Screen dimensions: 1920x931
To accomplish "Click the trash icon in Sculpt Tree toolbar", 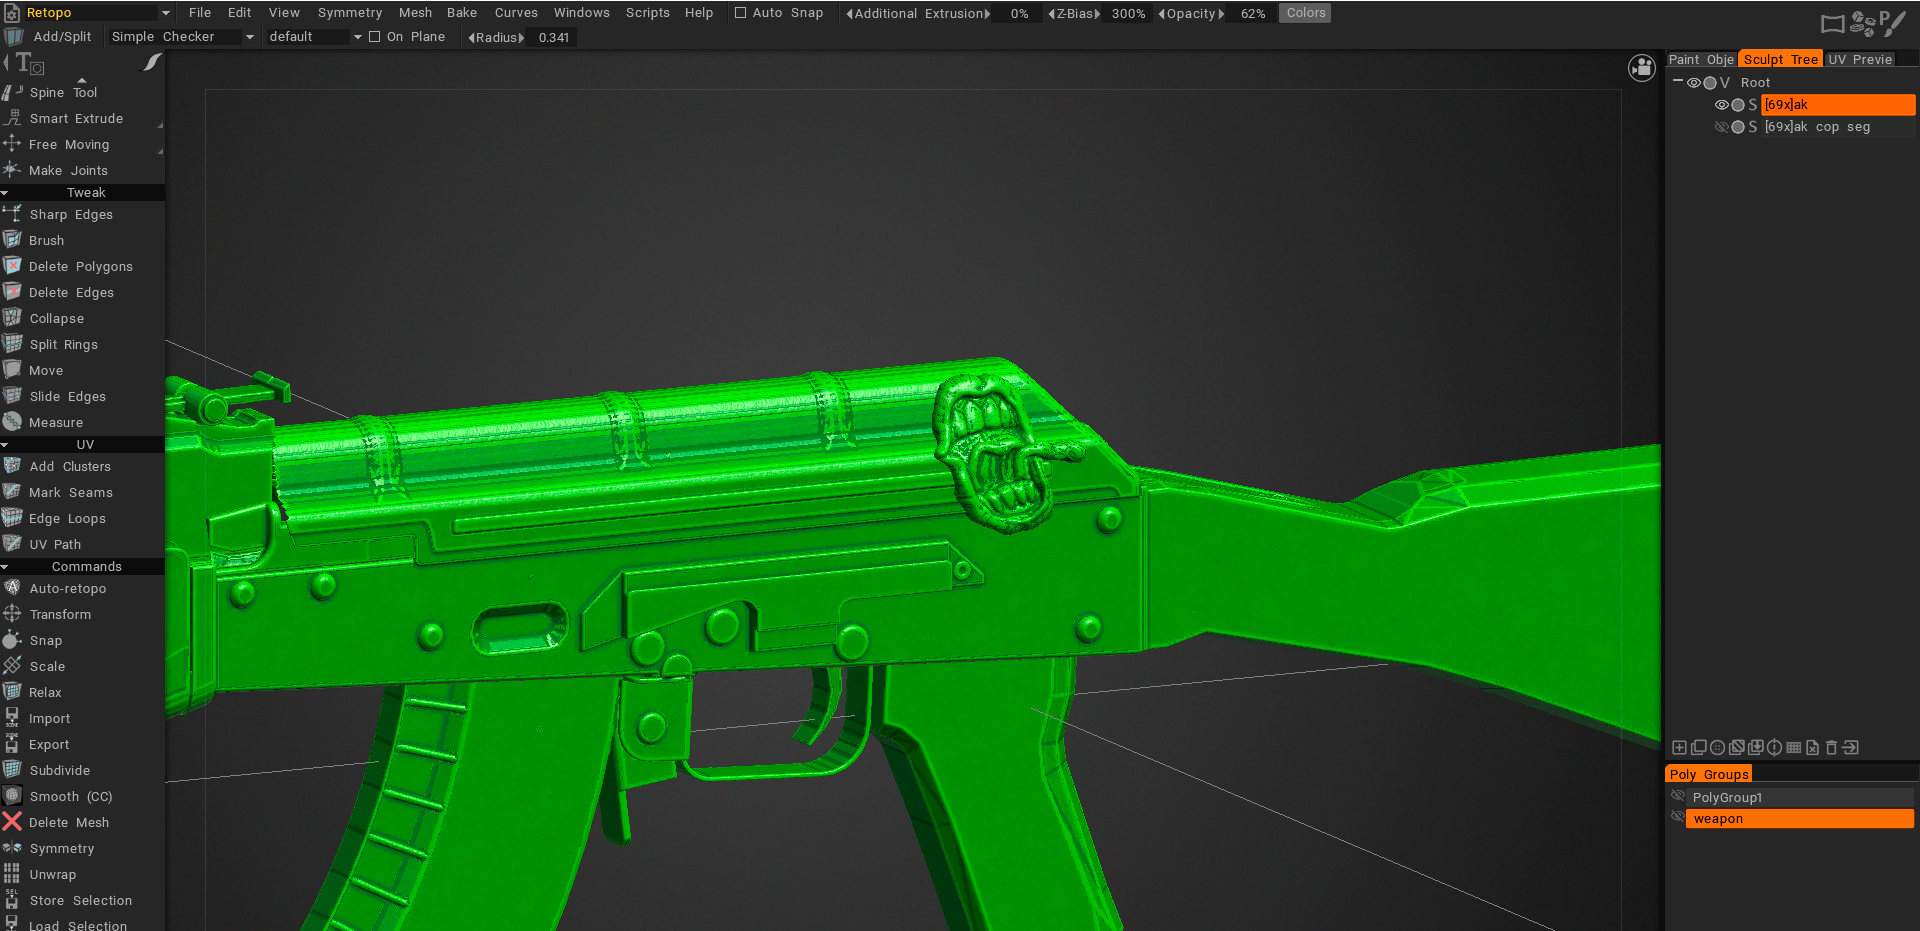I will (x=1831, y=747).
